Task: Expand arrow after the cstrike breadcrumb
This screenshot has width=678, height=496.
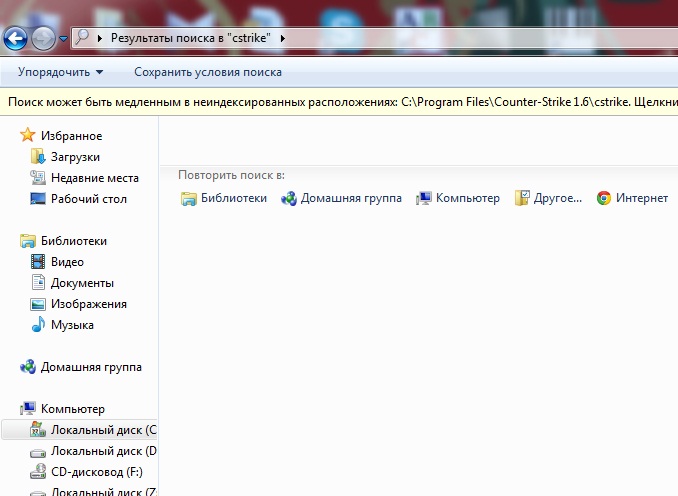Action: (283, 38)
